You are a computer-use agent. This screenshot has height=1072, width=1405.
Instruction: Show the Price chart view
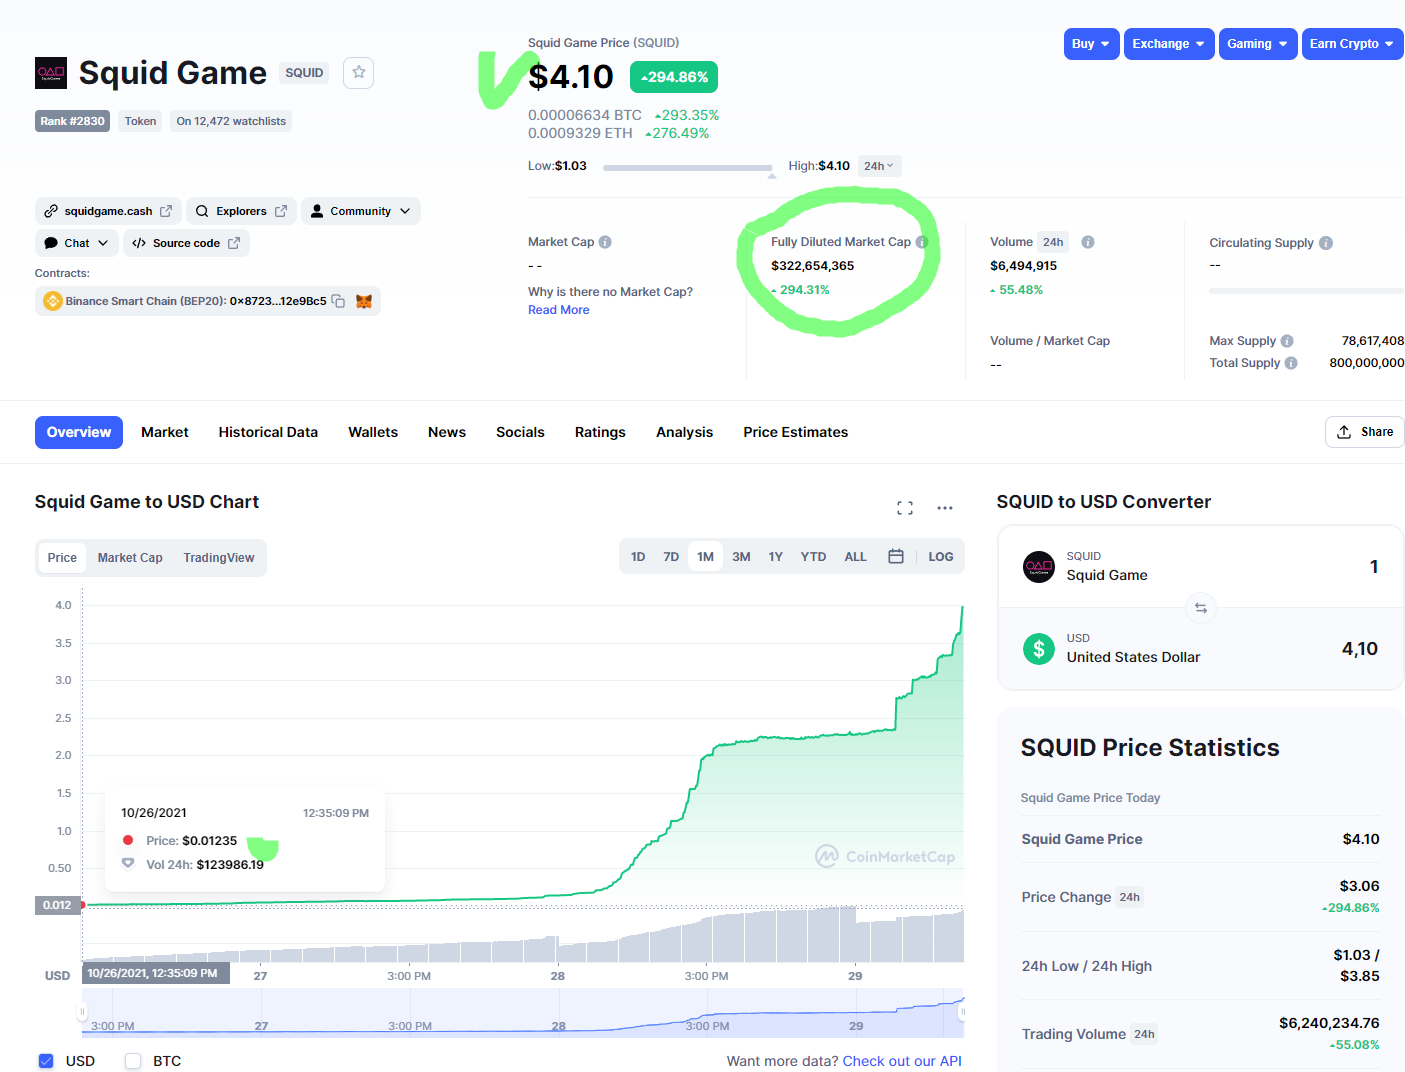62,558
